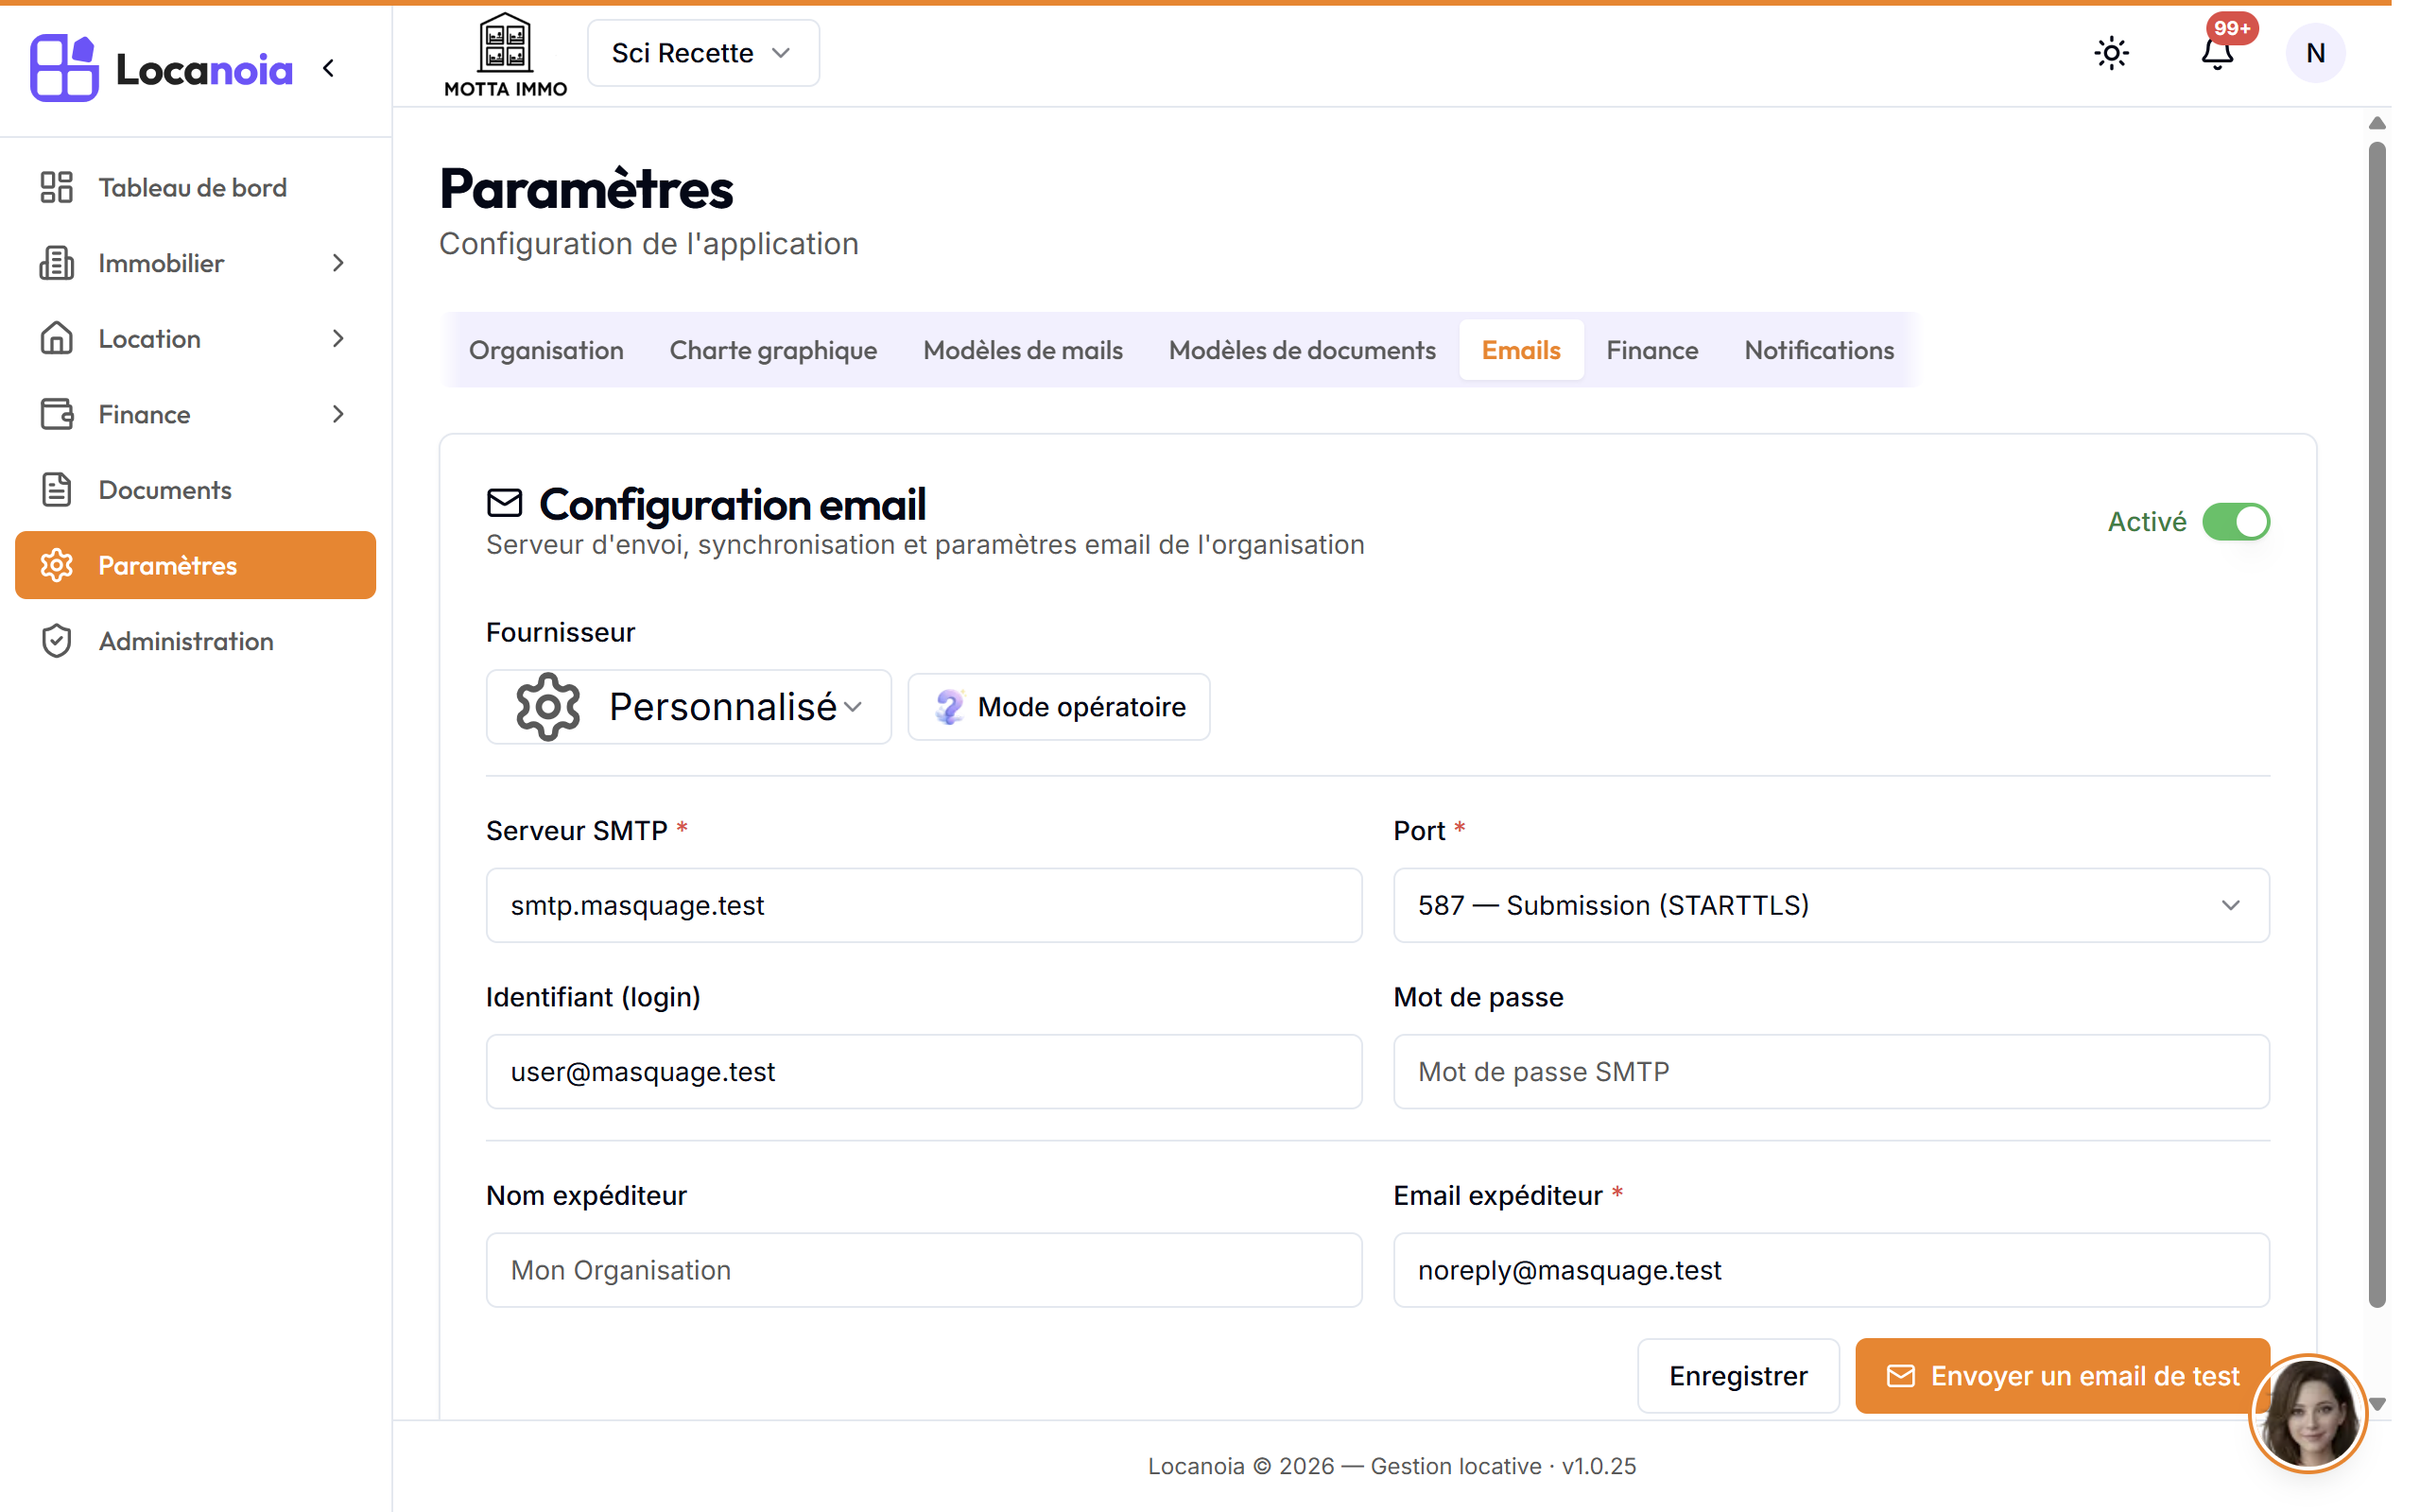
Task: Open the assistant avatar chat bubble
Action: 2308,1412
